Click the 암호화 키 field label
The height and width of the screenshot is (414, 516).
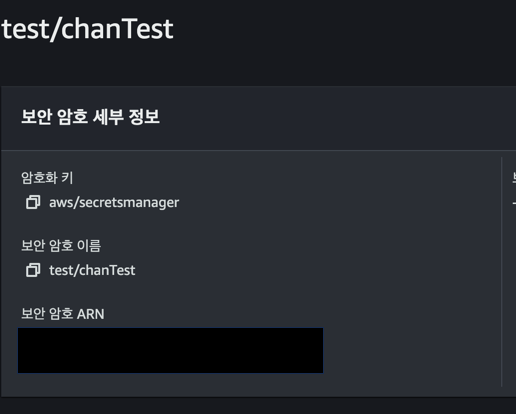point(47,178)
